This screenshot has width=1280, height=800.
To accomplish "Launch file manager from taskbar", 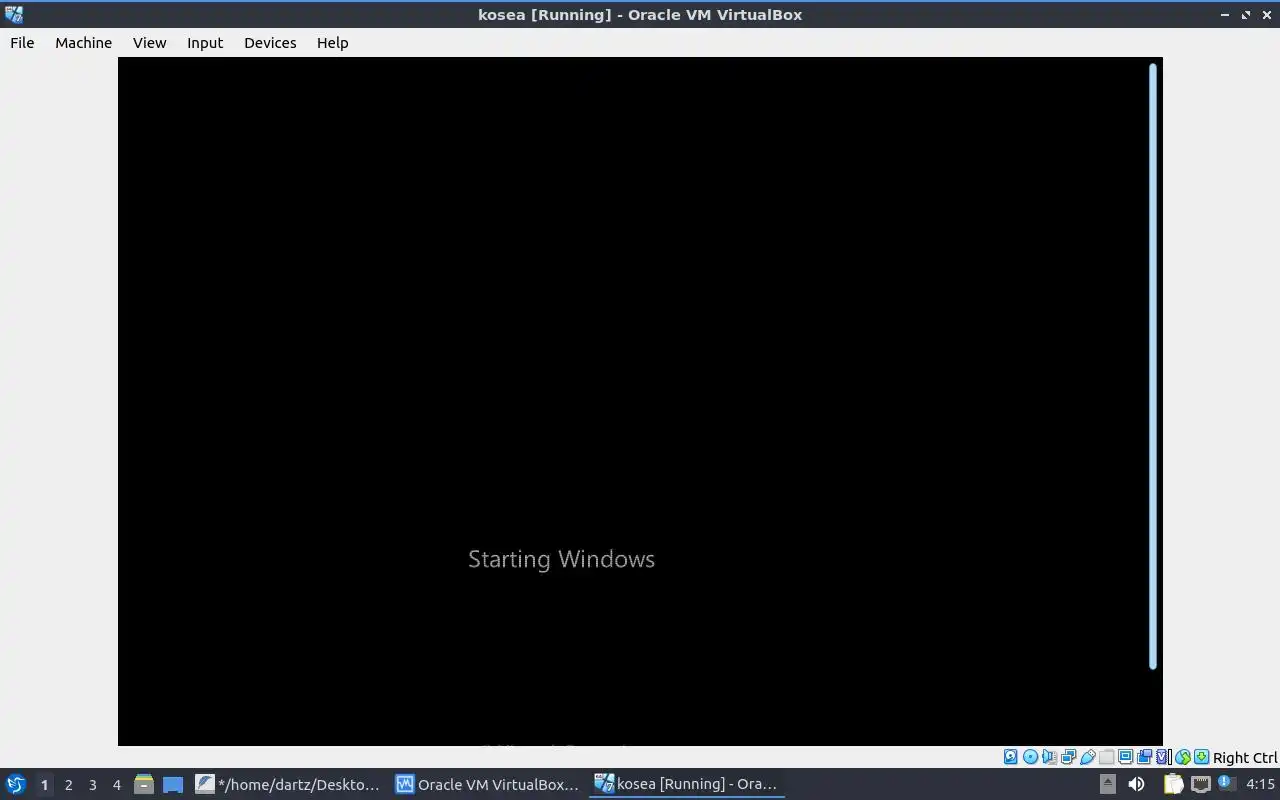I will 143,784.
